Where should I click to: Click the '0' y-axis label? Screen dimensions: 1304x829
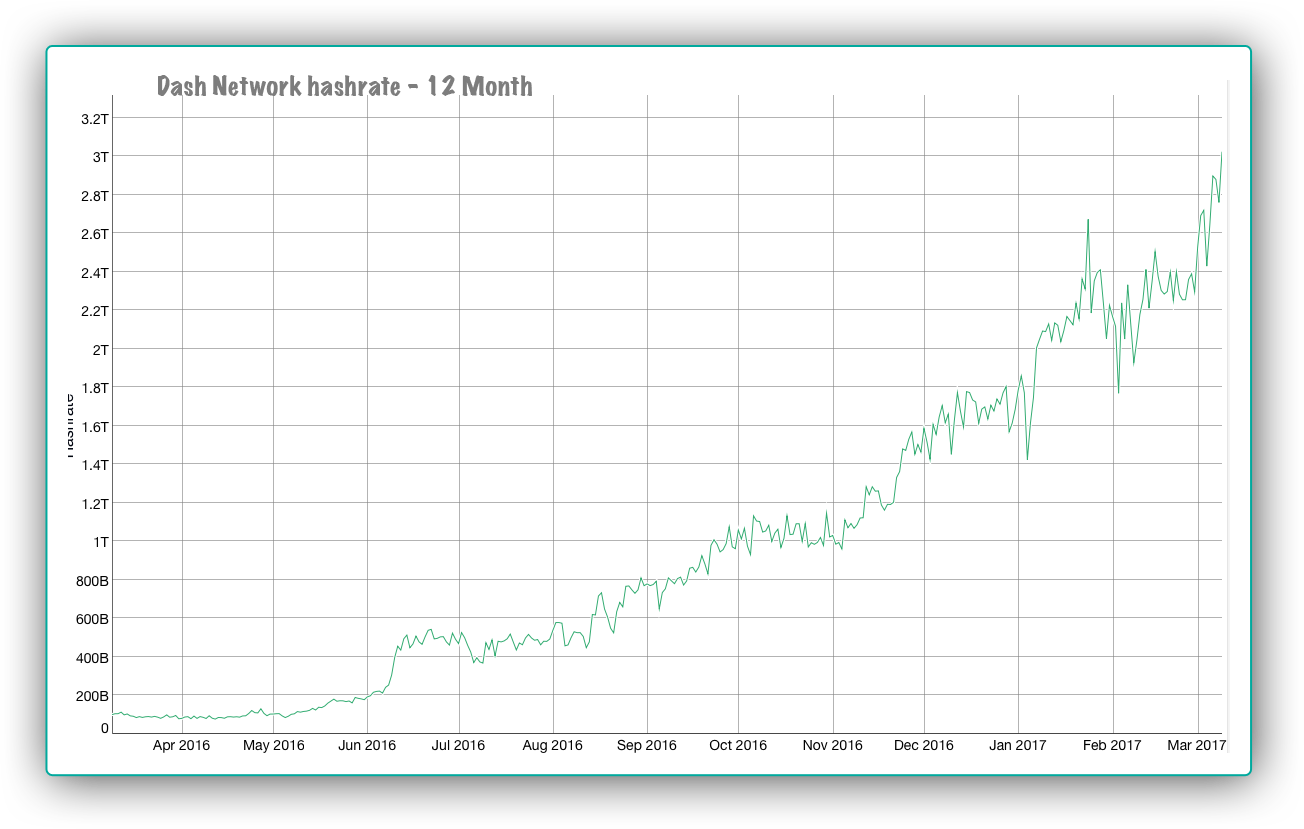click(104, 728)
